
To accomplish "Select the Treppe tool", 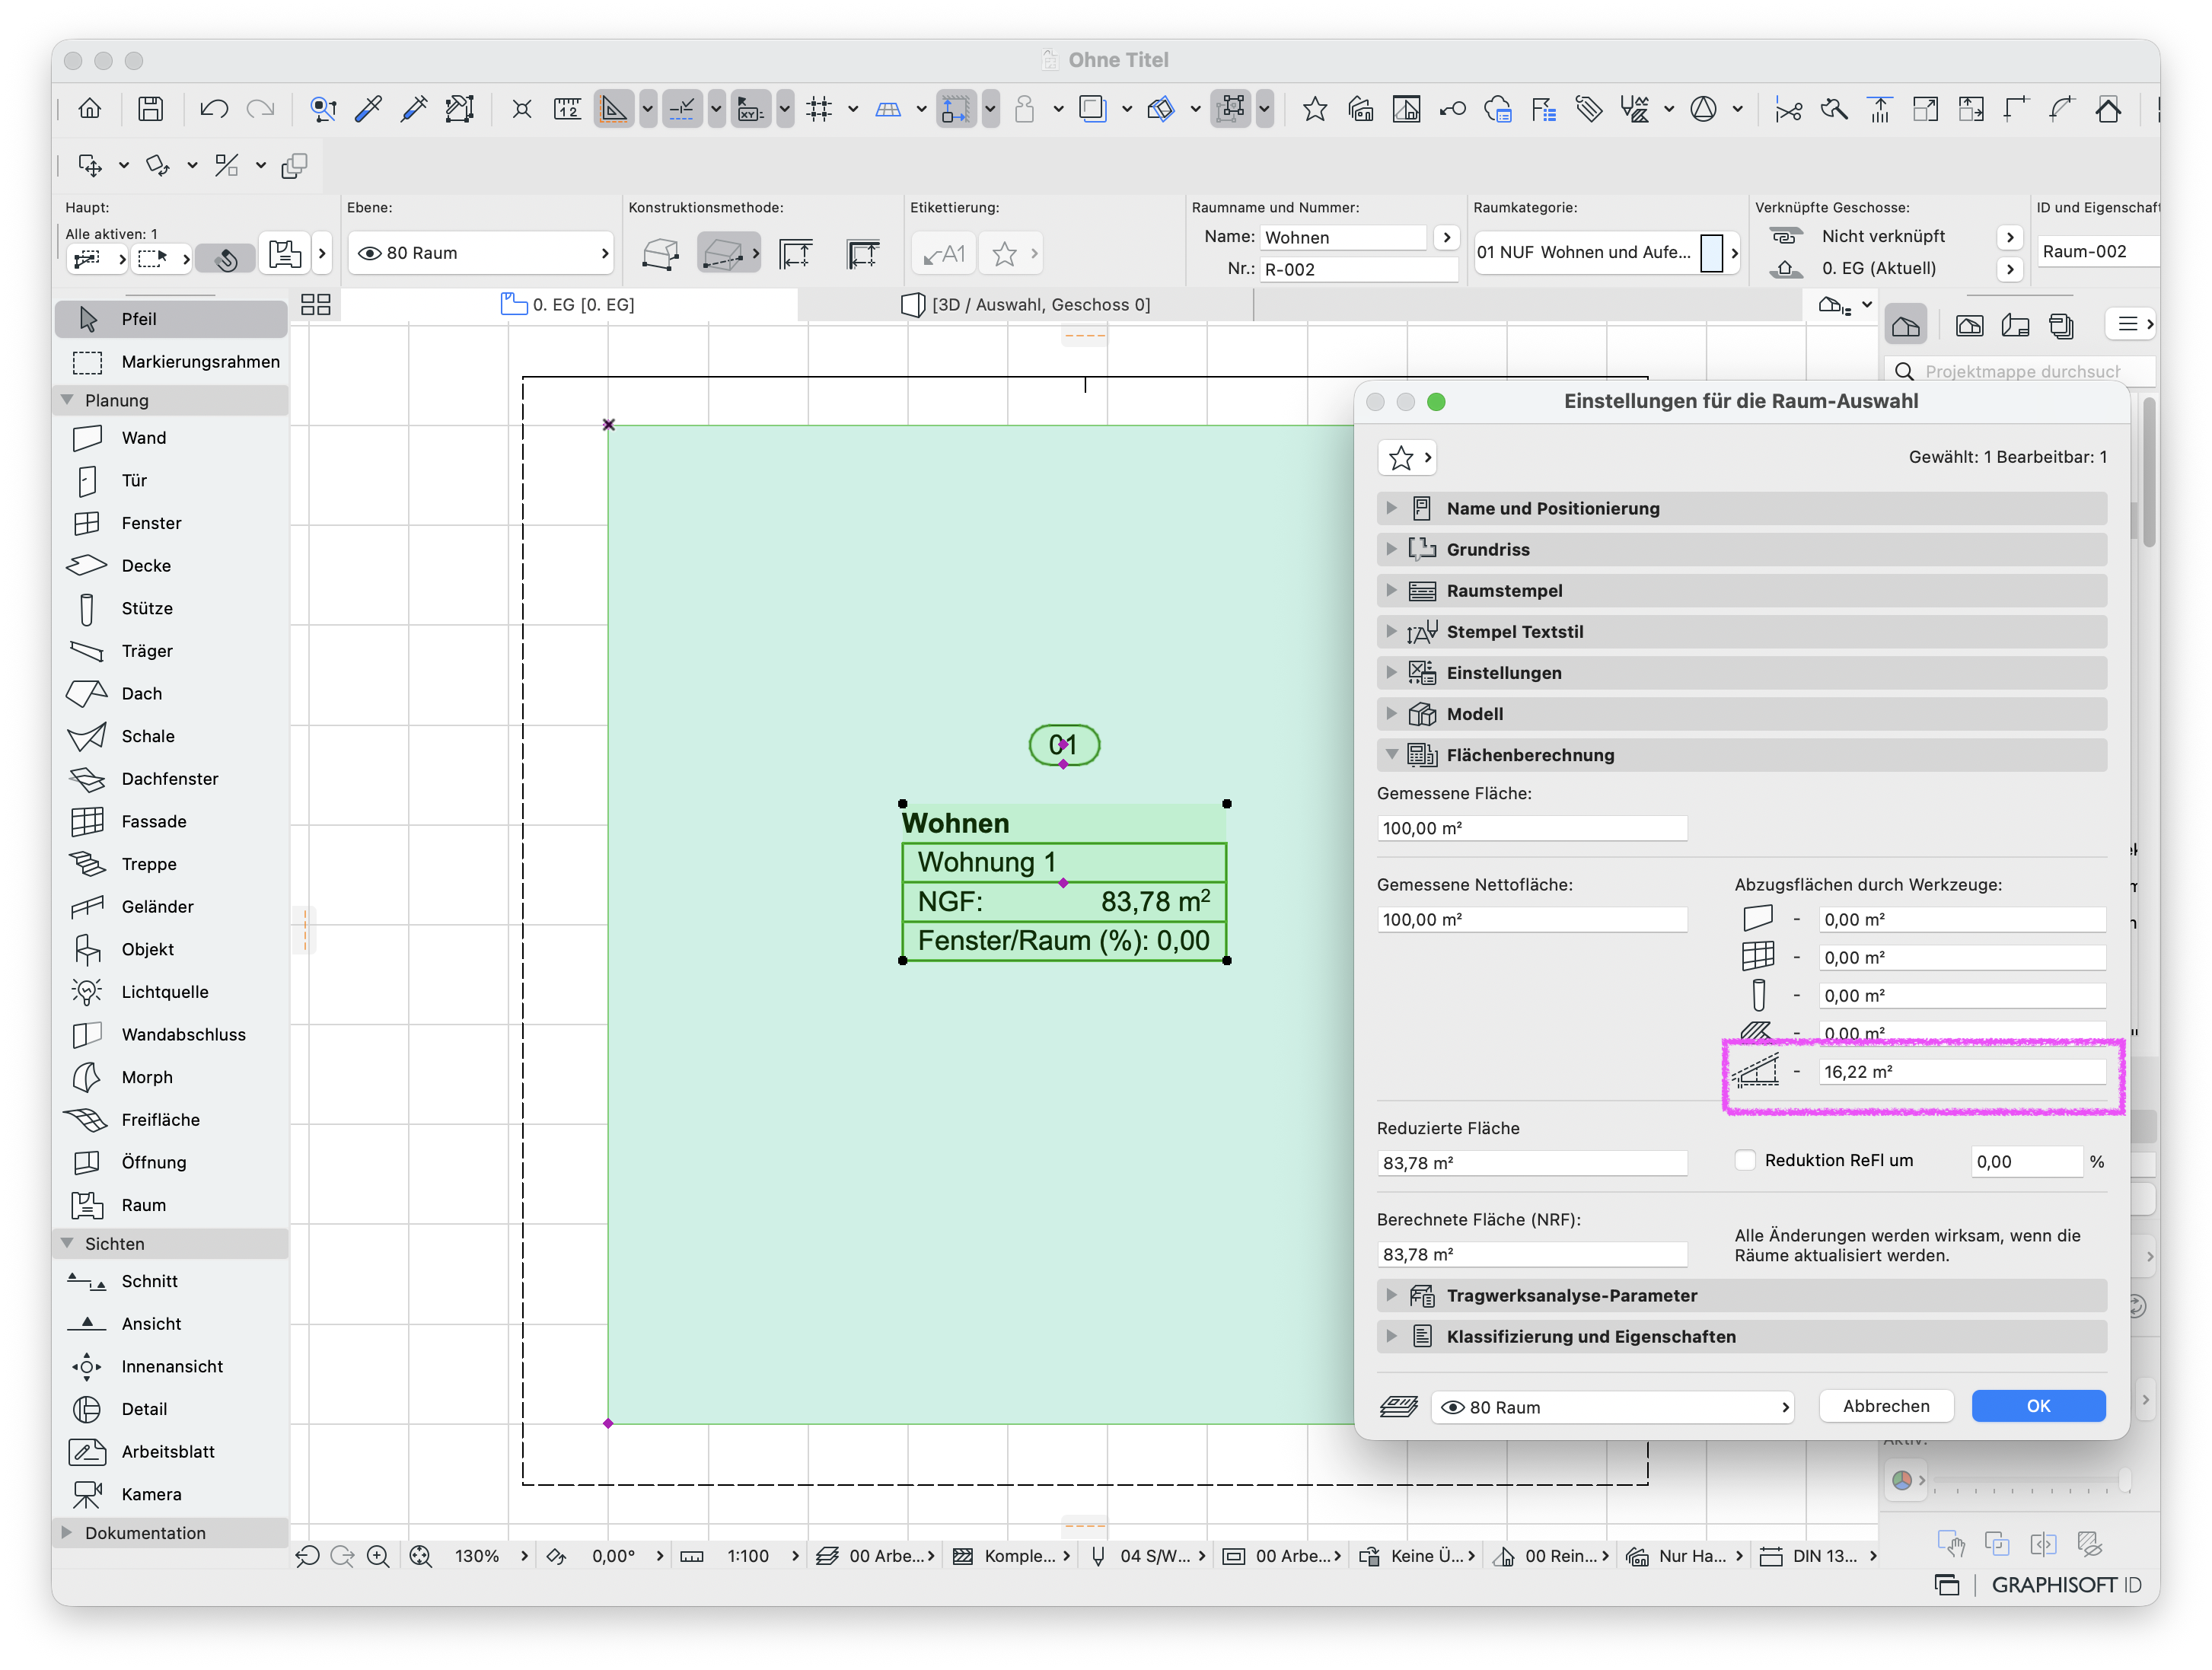I will pyautogui.click(x=170, y=864).
